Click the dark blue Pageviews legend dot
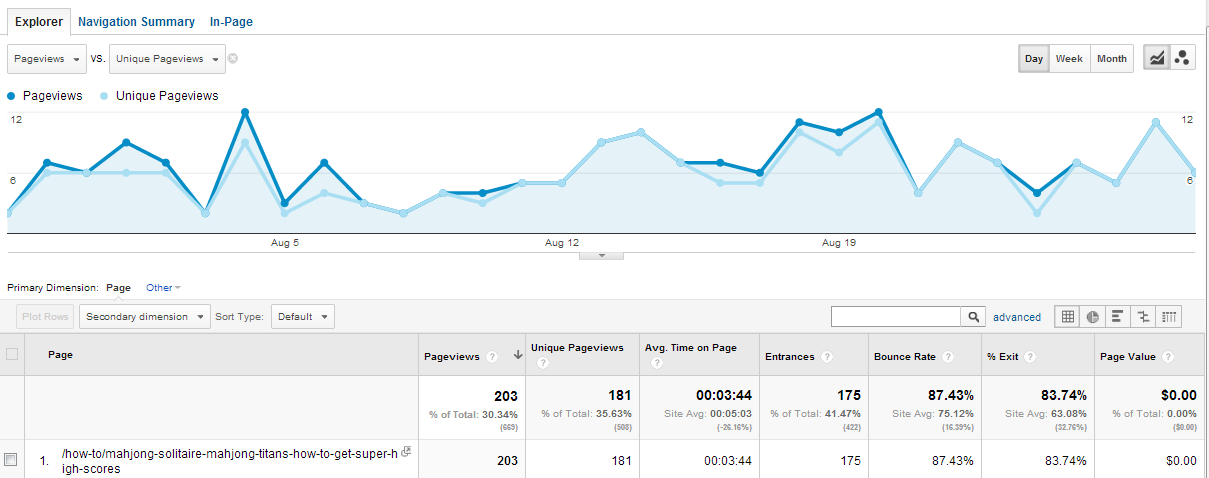The image size is (1209, 478). pyautogui.click(x=12, y=96)
